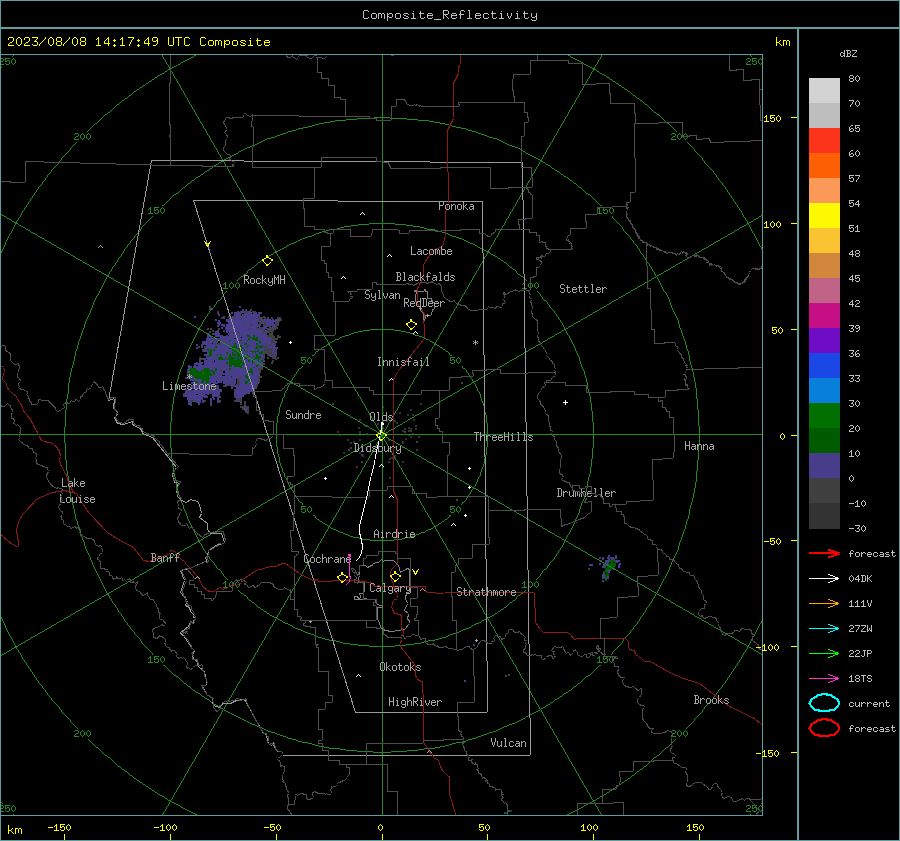Viewport: 900px width, 841px height.
Task: Click the Cochrane label
Action: [327, 559]
